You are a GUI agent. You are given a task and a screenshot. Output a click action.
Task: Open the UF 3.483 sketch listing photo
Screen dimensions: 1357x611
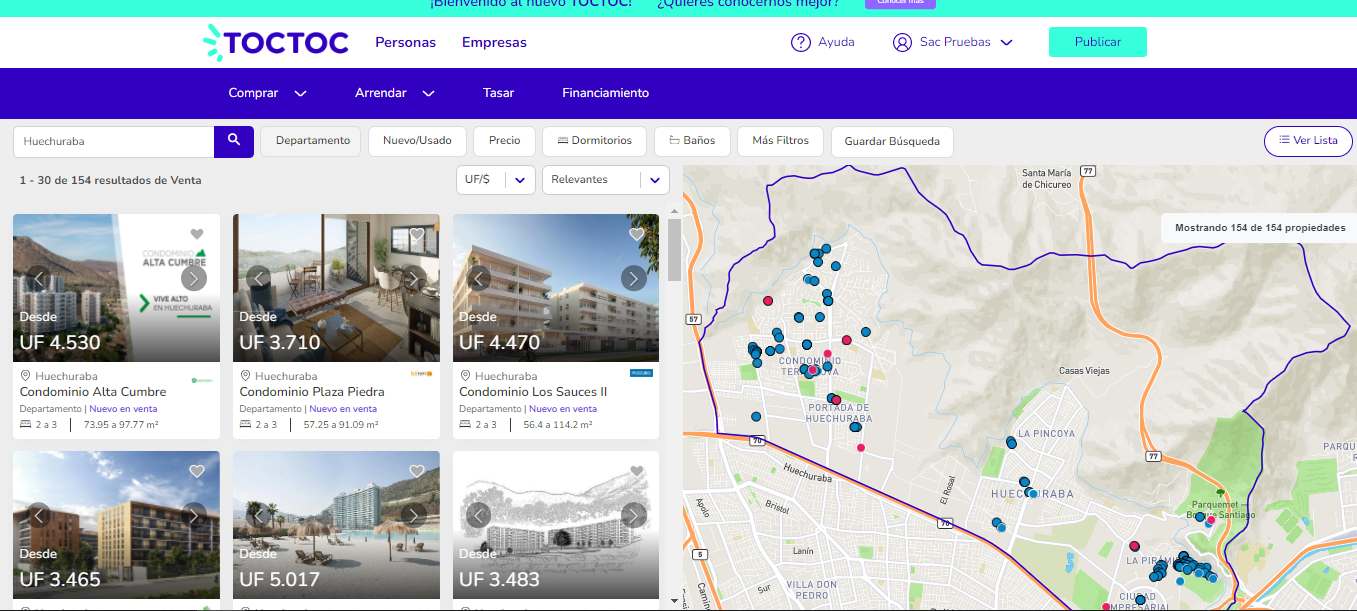tap(556, 525)
